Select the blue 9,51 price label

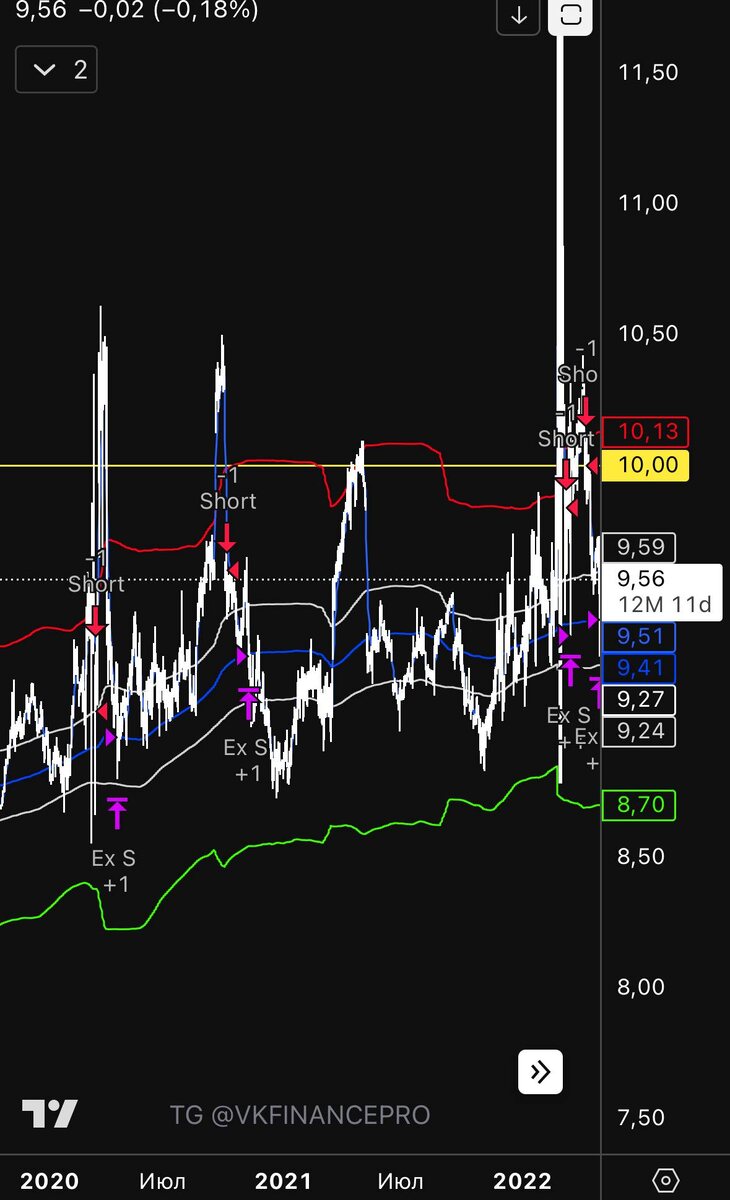639,637
